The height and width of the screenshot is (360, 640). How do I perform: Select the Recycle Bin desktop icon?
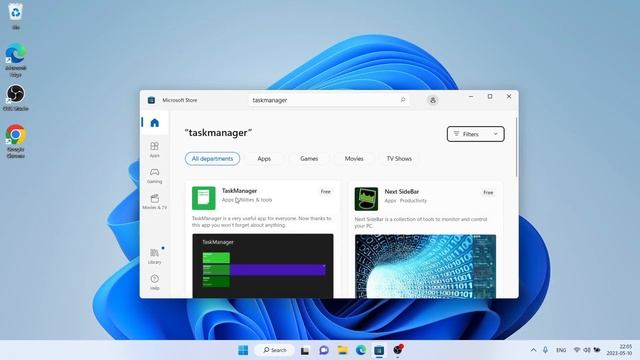click(x=16, y=16)
